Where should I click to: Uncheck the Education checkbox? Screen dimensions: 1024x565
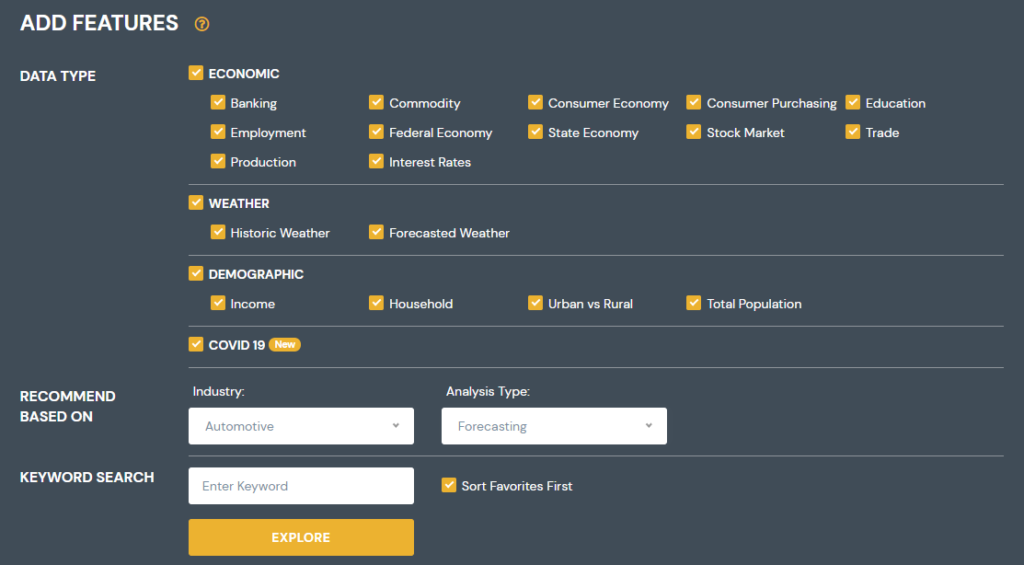click(x=853, y=103)
